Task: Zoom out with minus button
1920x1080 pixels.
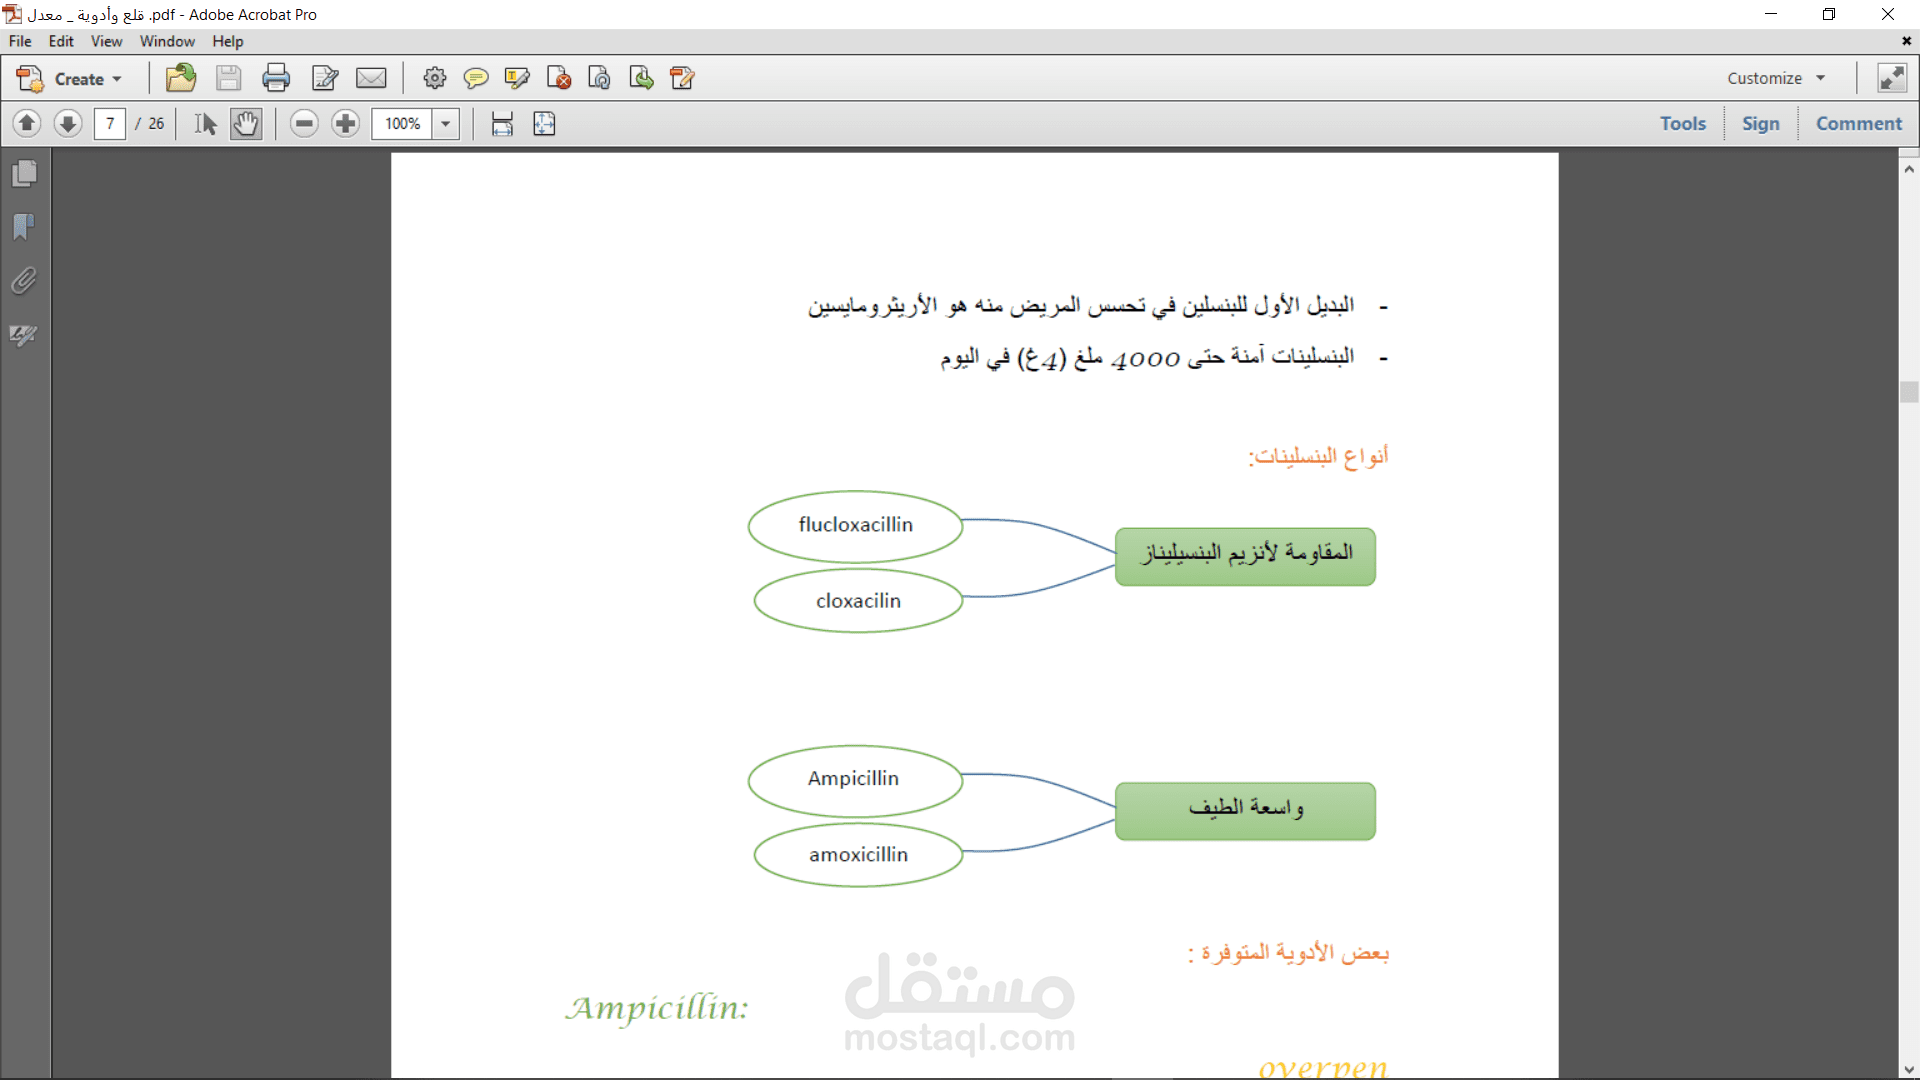Action: point(304,123)
